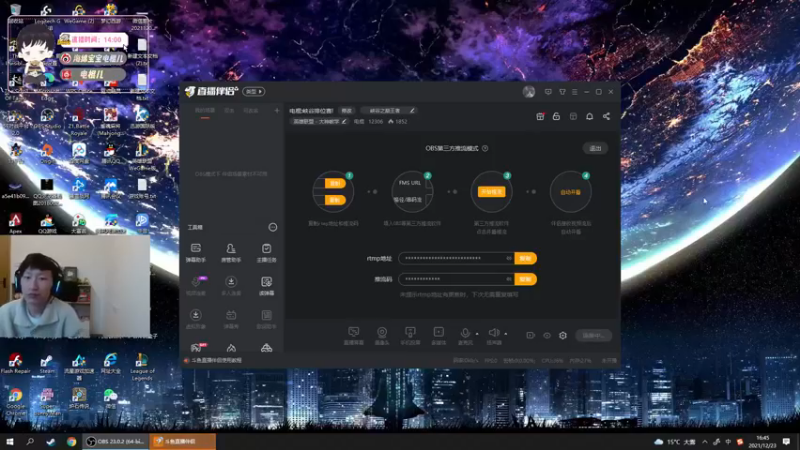Edit the game category with its pencil icon
This screenshot has height=450, width=800.
[344, 121]
